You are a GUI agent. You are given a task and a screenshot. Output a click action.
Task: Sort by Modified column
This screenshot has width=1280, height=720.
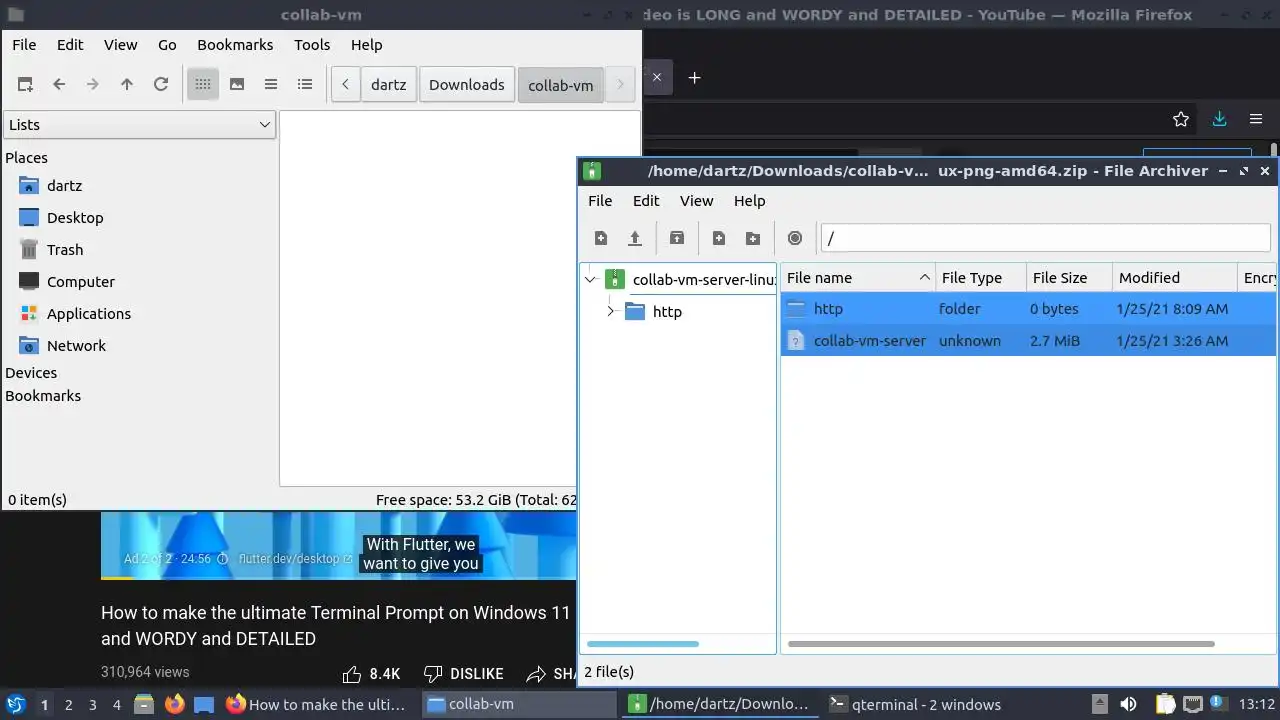coord(1174,278)
